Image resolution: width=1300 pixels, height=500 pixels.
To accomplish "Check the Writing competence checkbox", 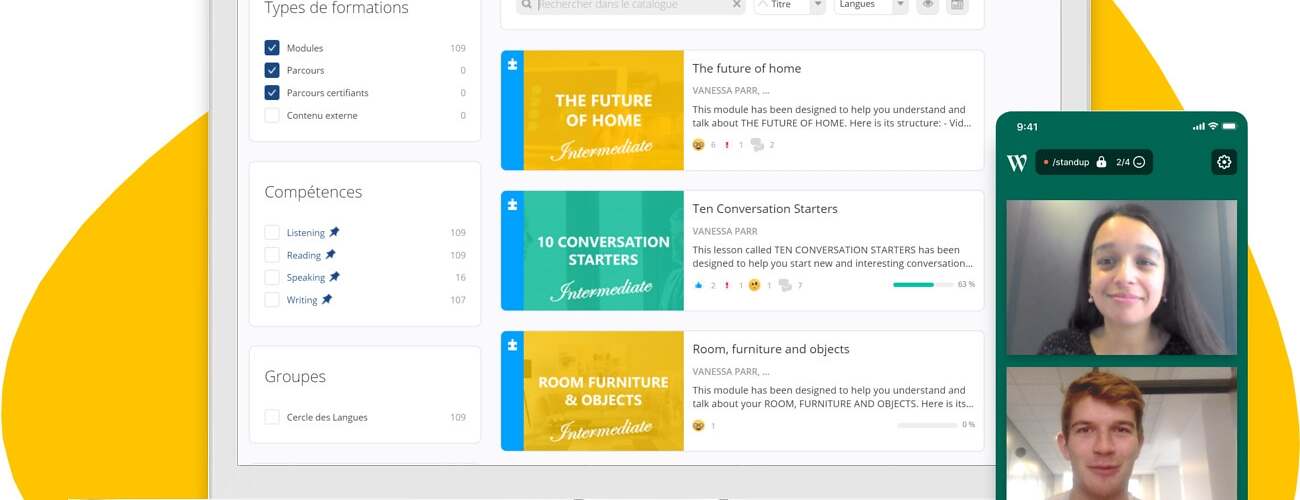I will coord(272,300).
